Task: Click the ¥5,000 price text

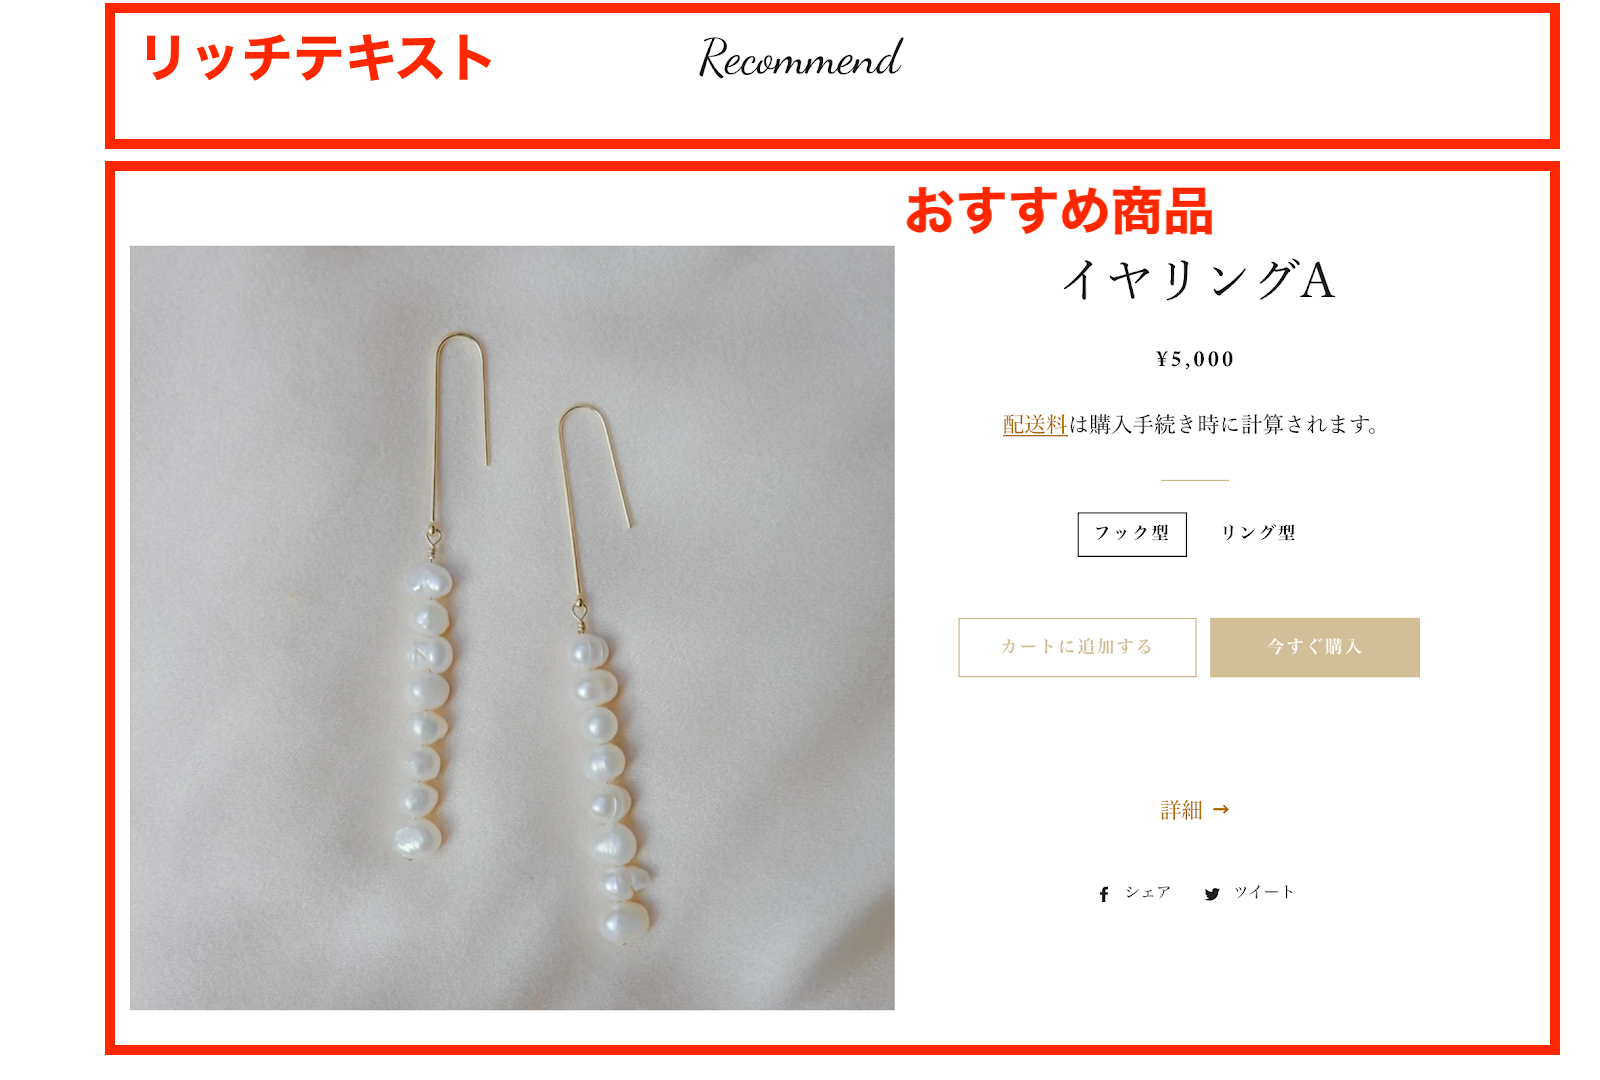Action: [1195, 360]
